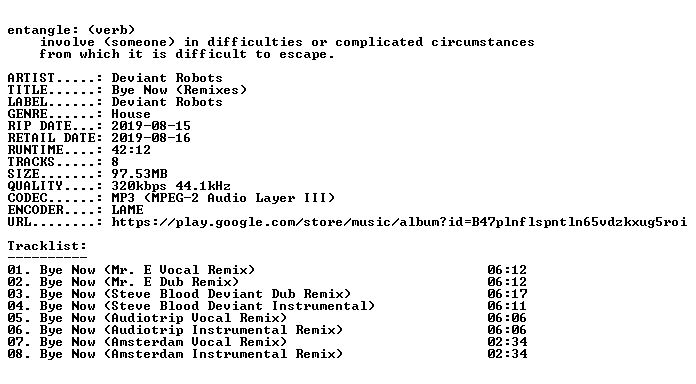Click the GENRE value House
Image resolution: width=696 pixels, height=384 pixels.
click(x=131, y=114)
